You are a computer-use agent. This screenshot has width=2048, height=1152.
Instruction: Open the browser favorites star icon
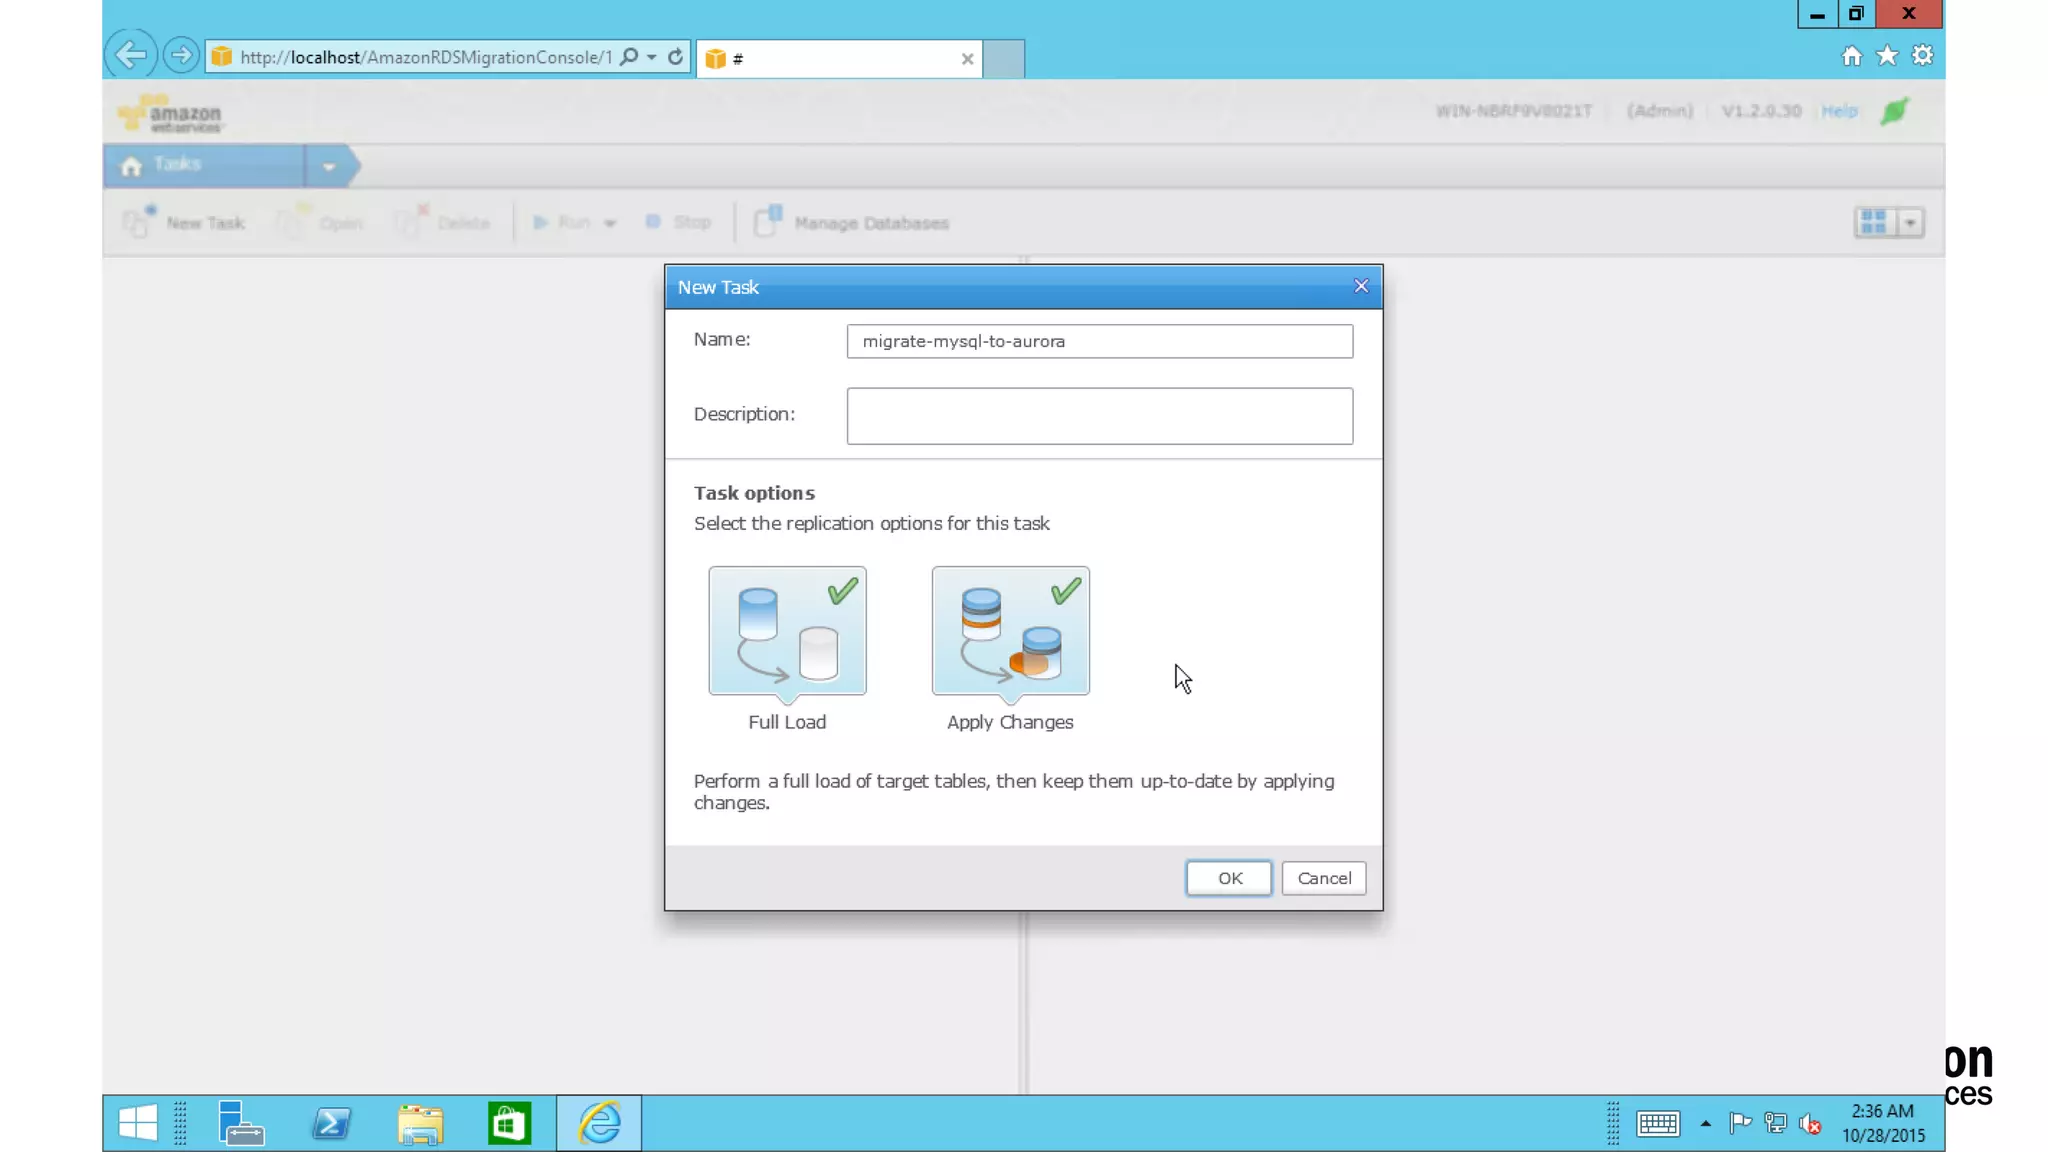click(1887, 56)
